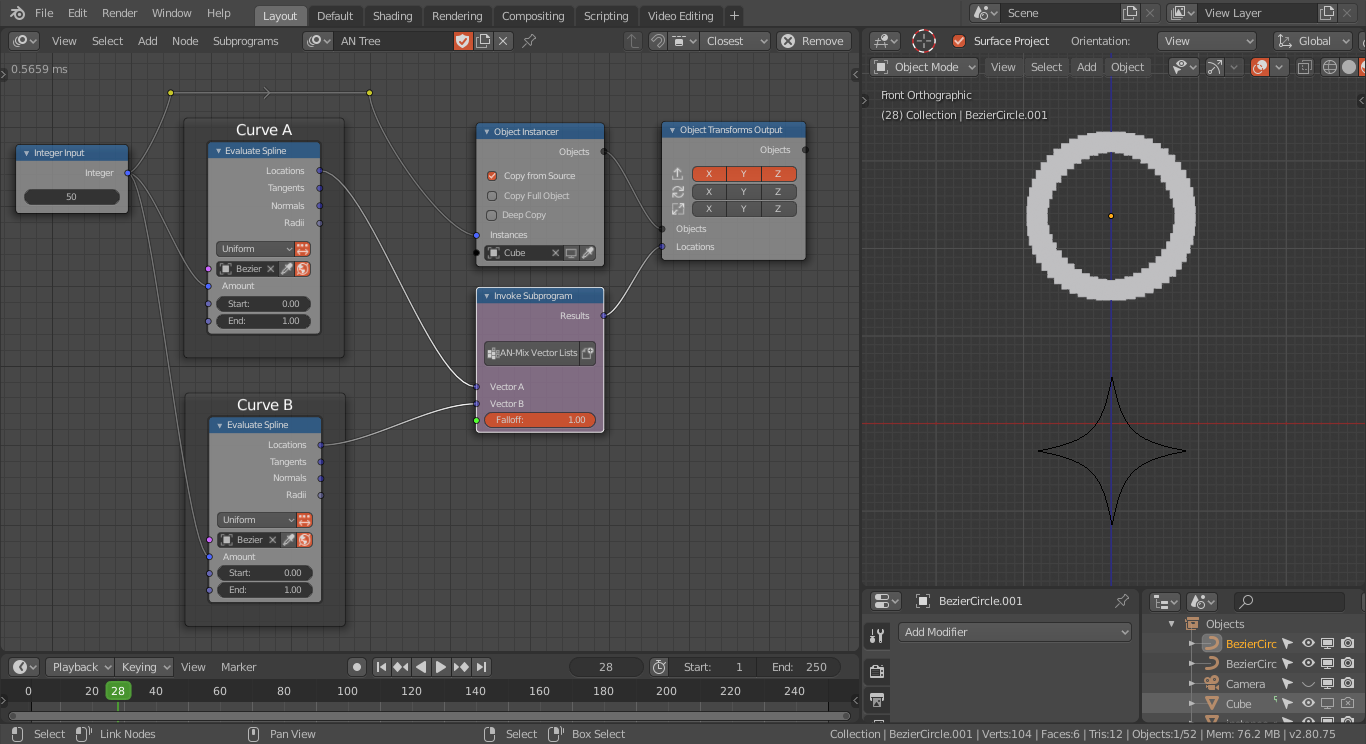
Task: Open Orientation View dropdown
Action: [1207, 41]
